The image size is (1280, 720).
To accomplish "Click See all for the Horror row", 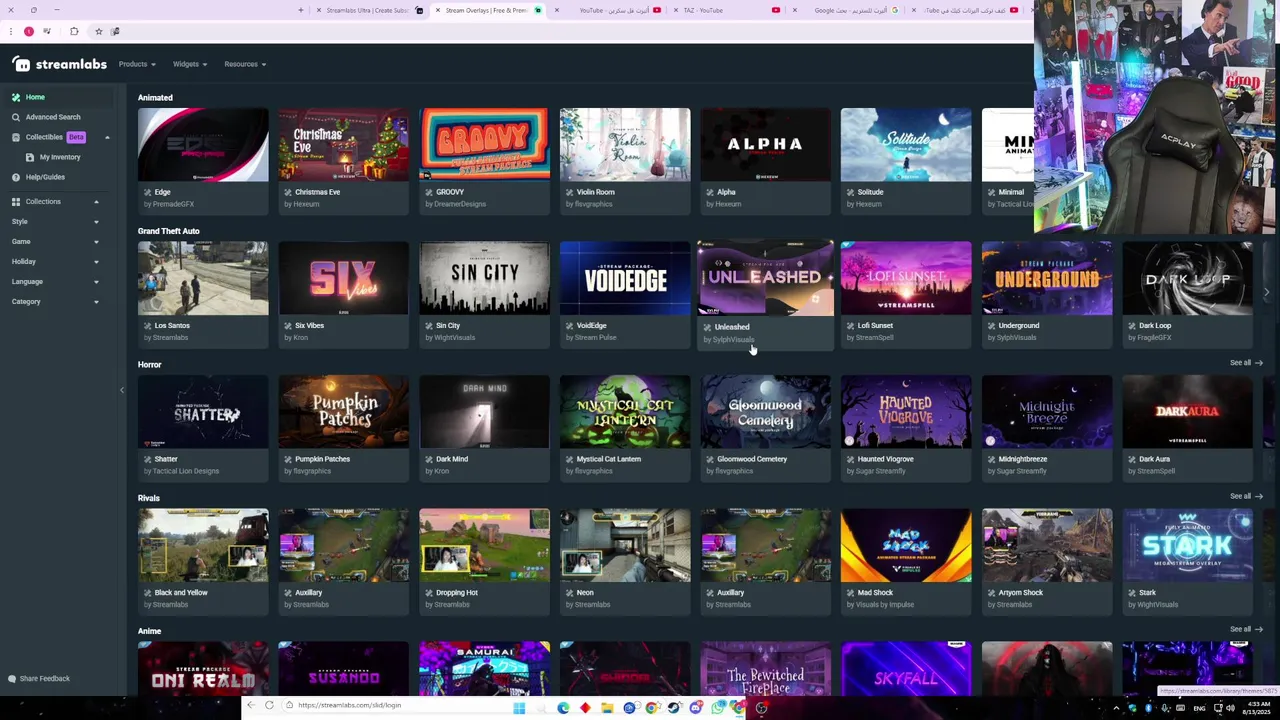I will [1246, 363].
